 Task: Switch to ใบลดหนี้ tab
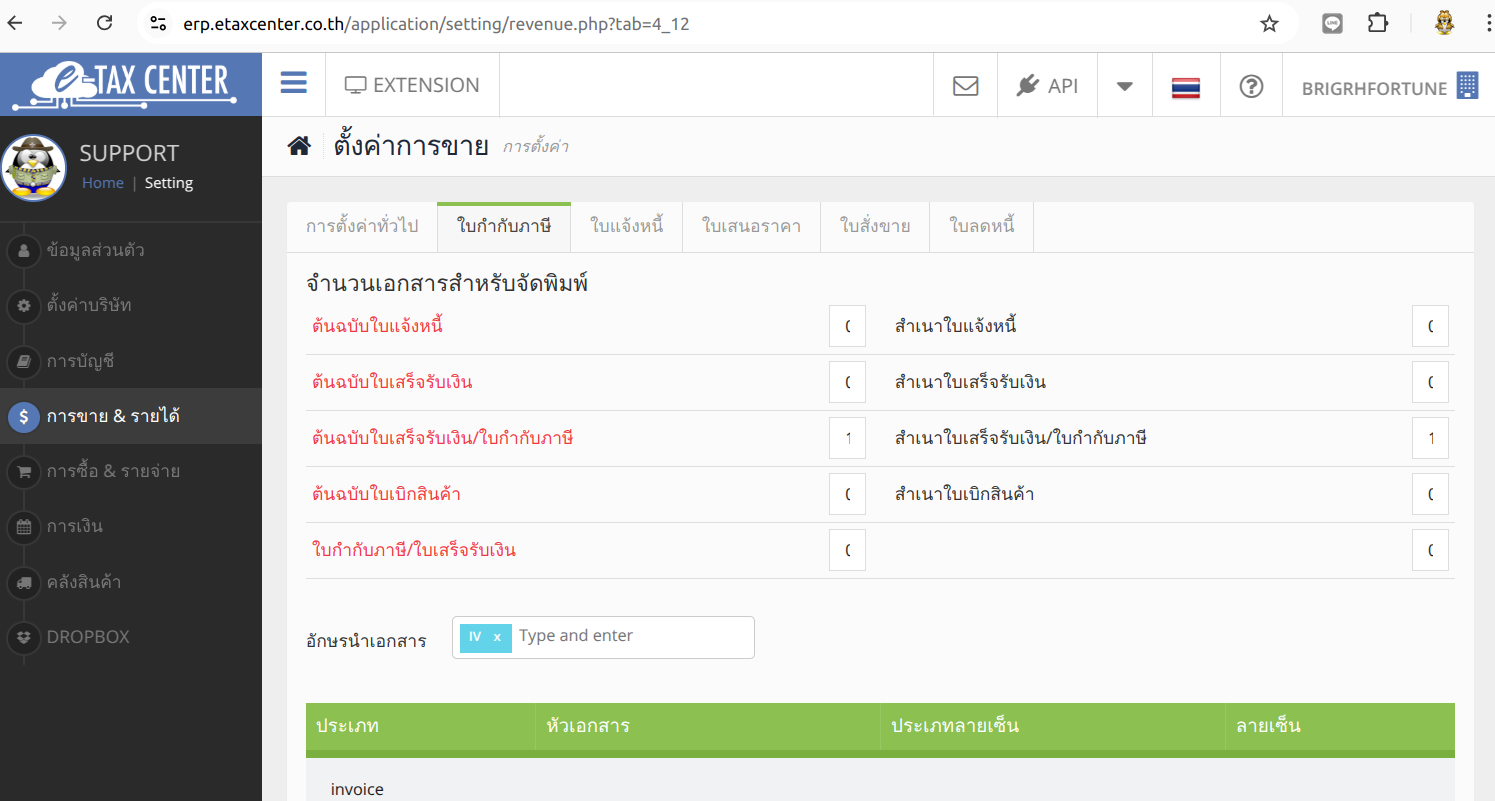tap(982, 227)
